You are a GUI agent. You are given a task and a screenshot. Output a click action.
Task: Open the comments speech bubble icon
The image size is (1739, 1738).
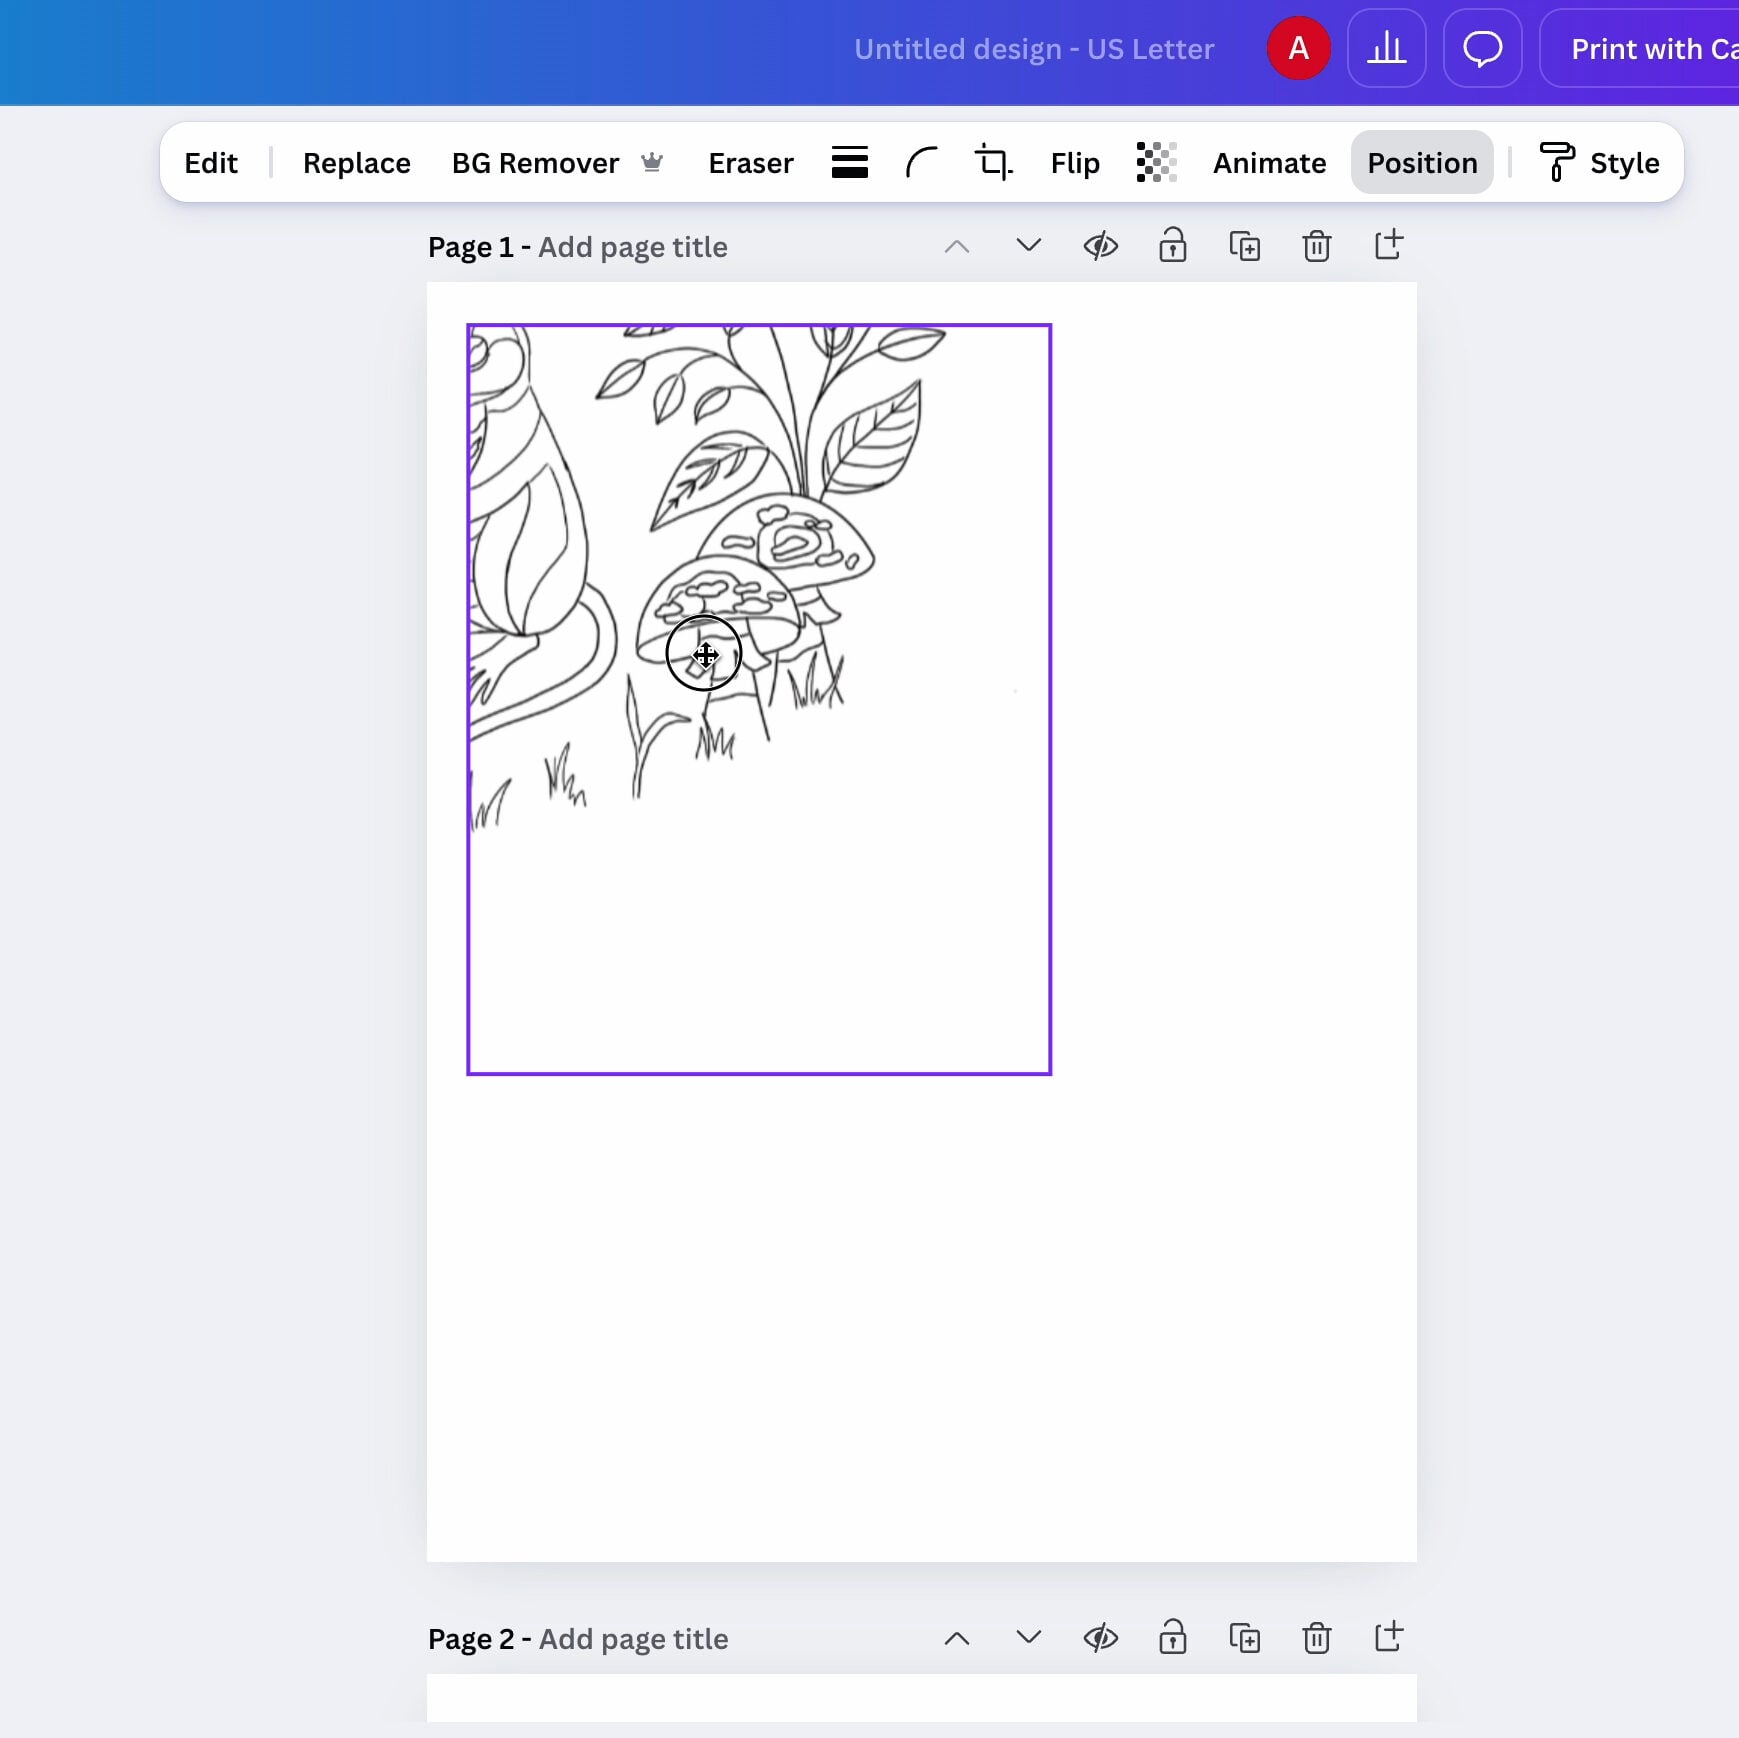(x=1482, y=48)
